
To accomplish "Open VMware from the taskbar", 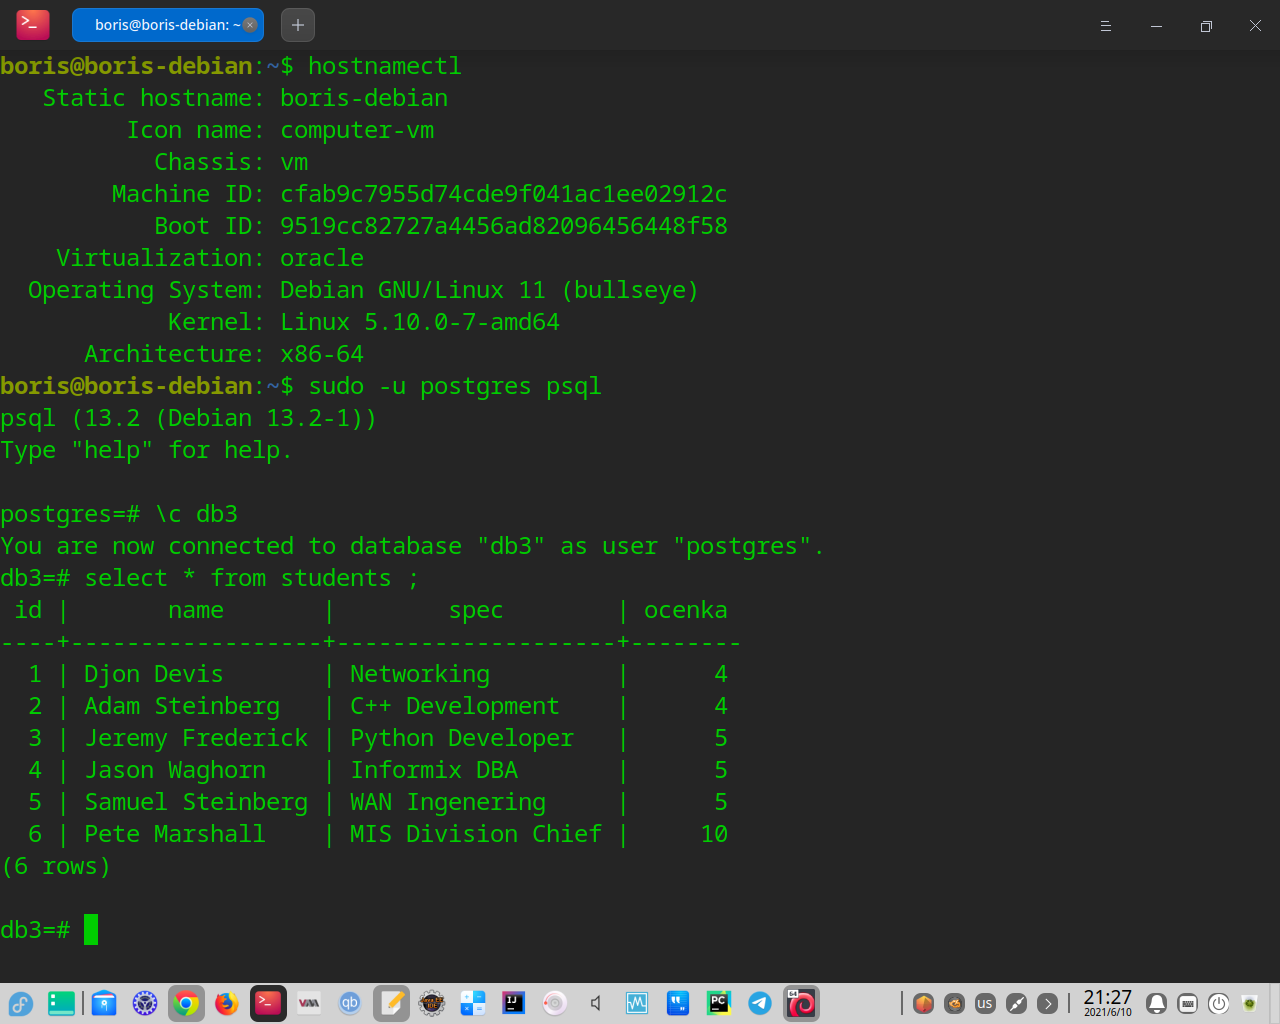I will (x=308, y=1003).
